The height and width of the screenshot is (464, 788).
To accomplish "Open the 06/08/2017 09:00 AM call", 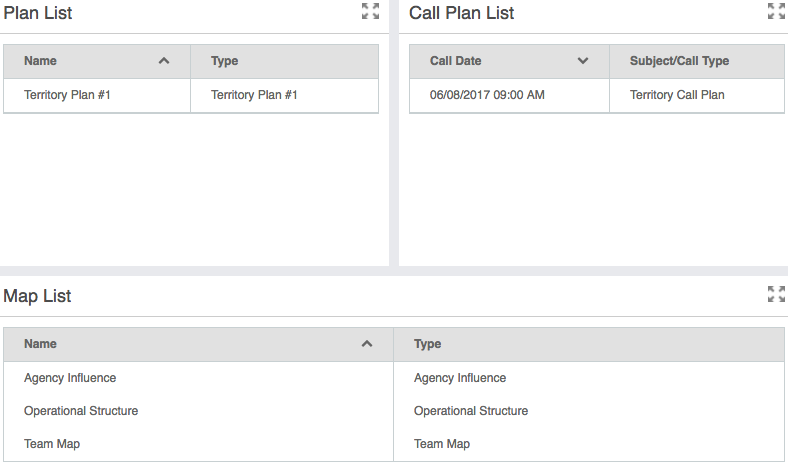I will (x=487, y=95).
